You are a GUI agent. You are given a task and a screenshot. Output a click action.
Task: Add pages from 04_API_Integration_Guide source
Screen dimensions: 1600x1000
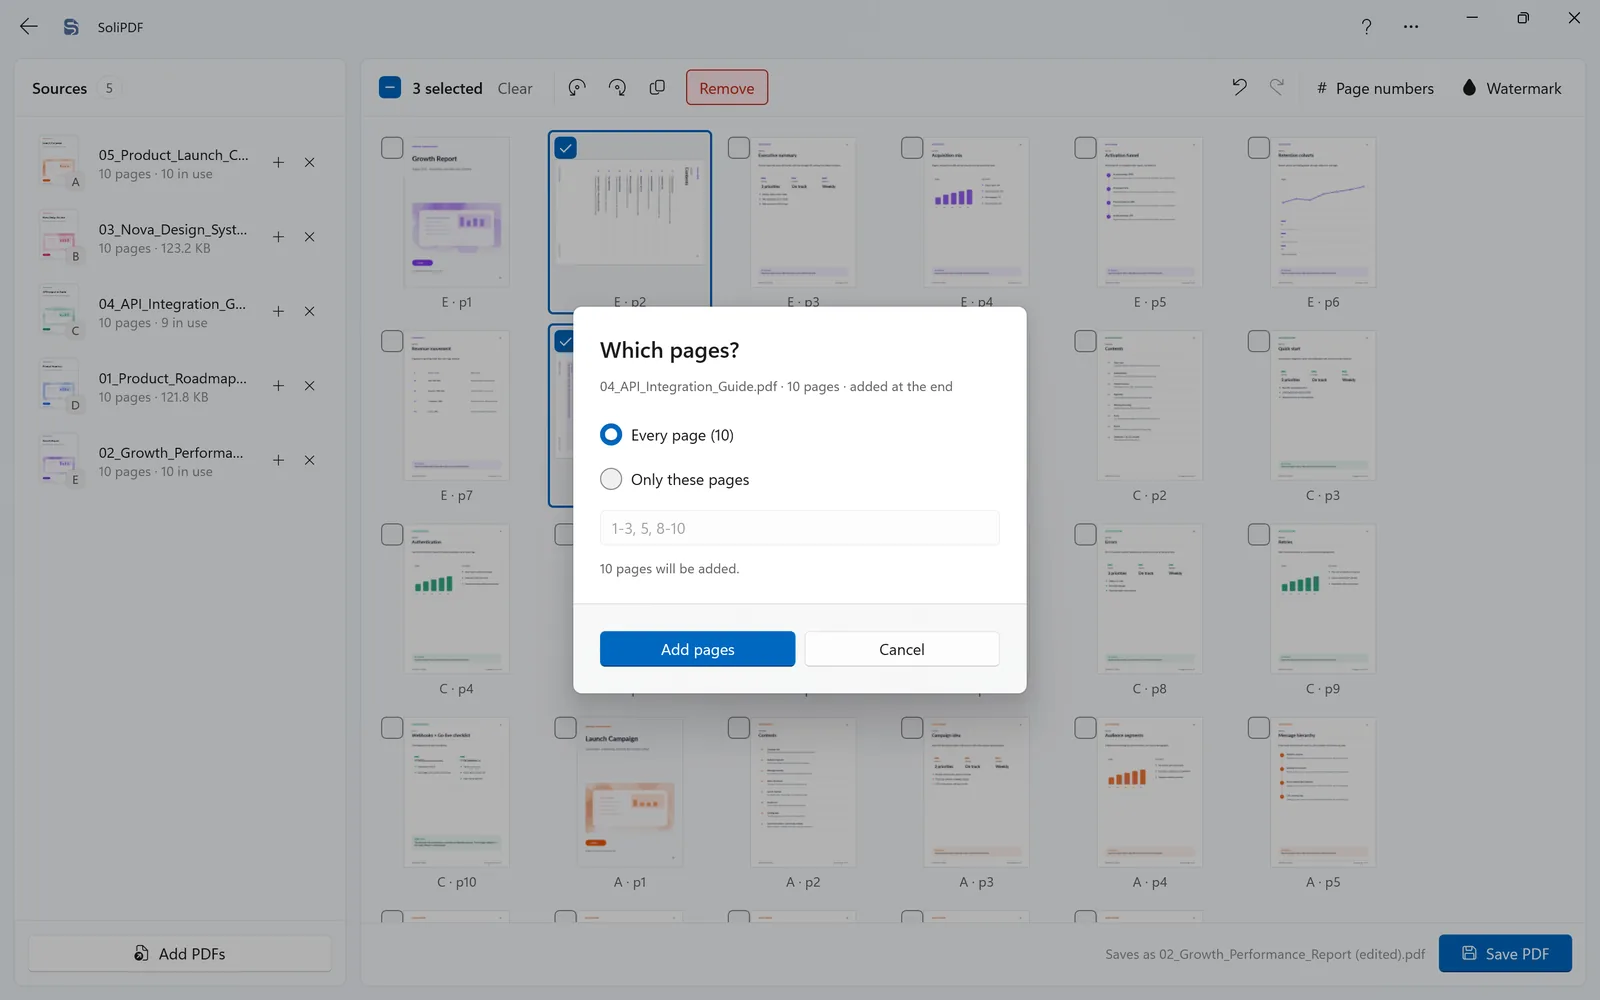click(278, 311)
